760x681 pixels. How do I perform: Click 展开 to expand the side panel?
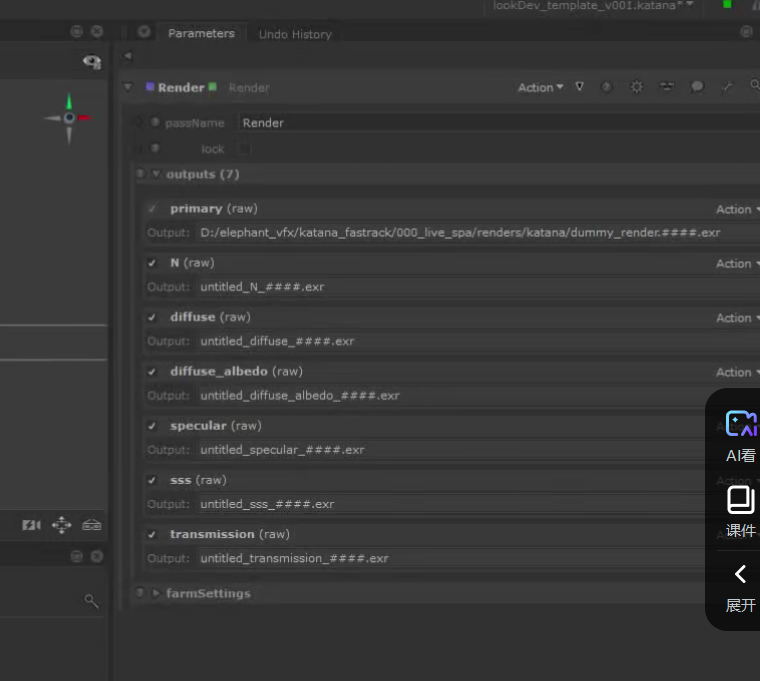coord(740,588)
